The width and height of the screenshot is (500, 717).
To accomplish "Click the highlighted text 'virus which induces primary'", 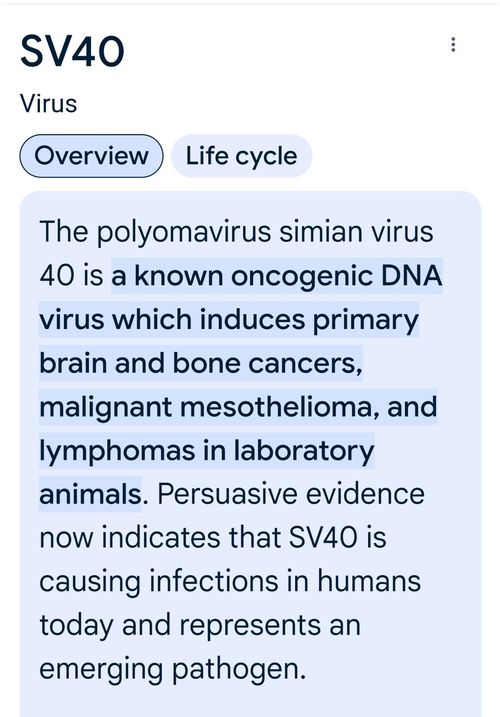I will coord(229,320).
